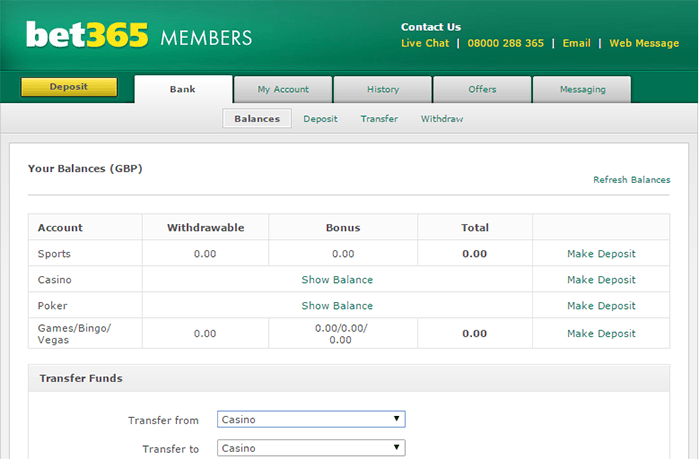The height and width of the screenshot is (459, 699).
Task: Open the Transfer to dropdown
Action: tap(311, 448)
